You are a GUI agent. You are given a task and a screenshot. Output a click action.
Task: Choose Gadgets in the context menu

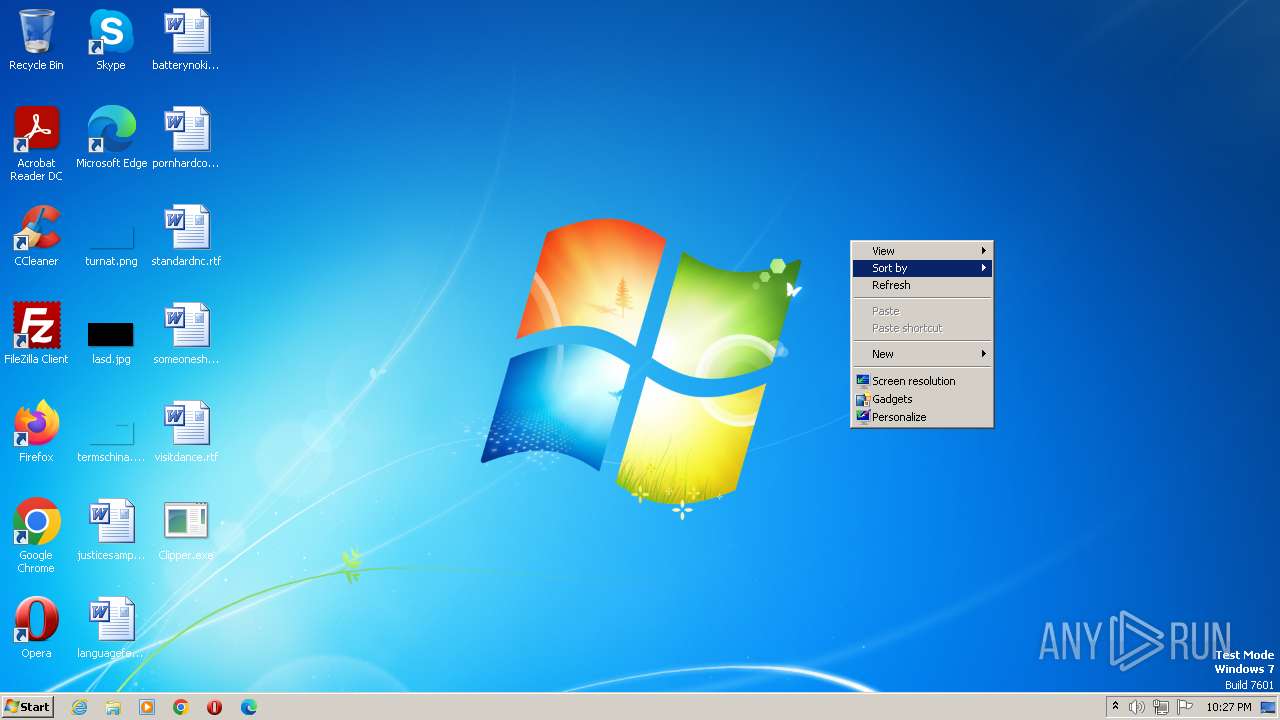(922, 399)
